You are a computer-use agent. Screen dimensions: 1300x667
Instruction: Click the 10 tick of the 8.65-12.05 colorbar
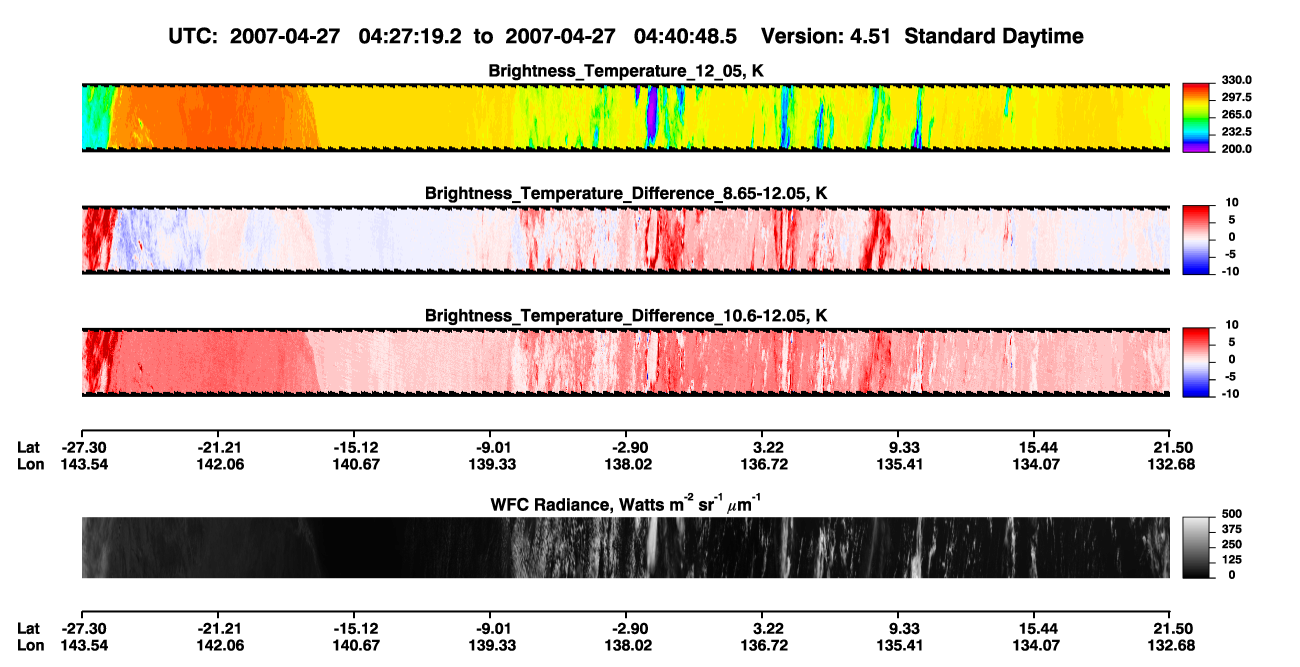pyautogui.click(x=1230, y=202)
